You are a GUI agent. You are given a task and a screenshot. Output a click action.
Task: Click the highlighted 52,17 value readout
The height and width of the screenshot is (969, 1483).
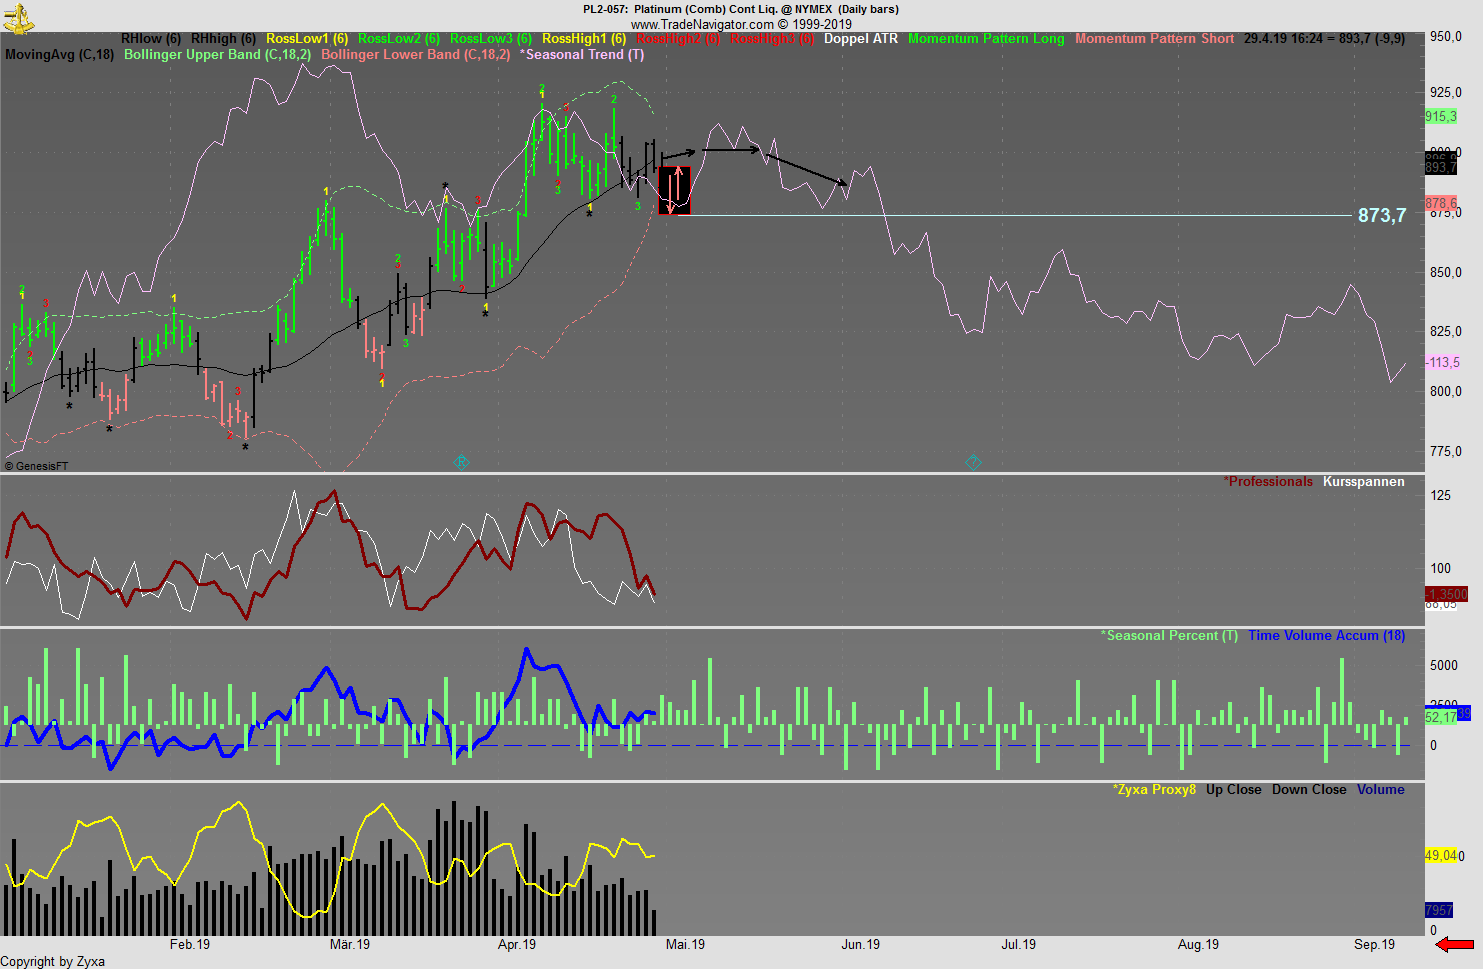point(1441,717)
